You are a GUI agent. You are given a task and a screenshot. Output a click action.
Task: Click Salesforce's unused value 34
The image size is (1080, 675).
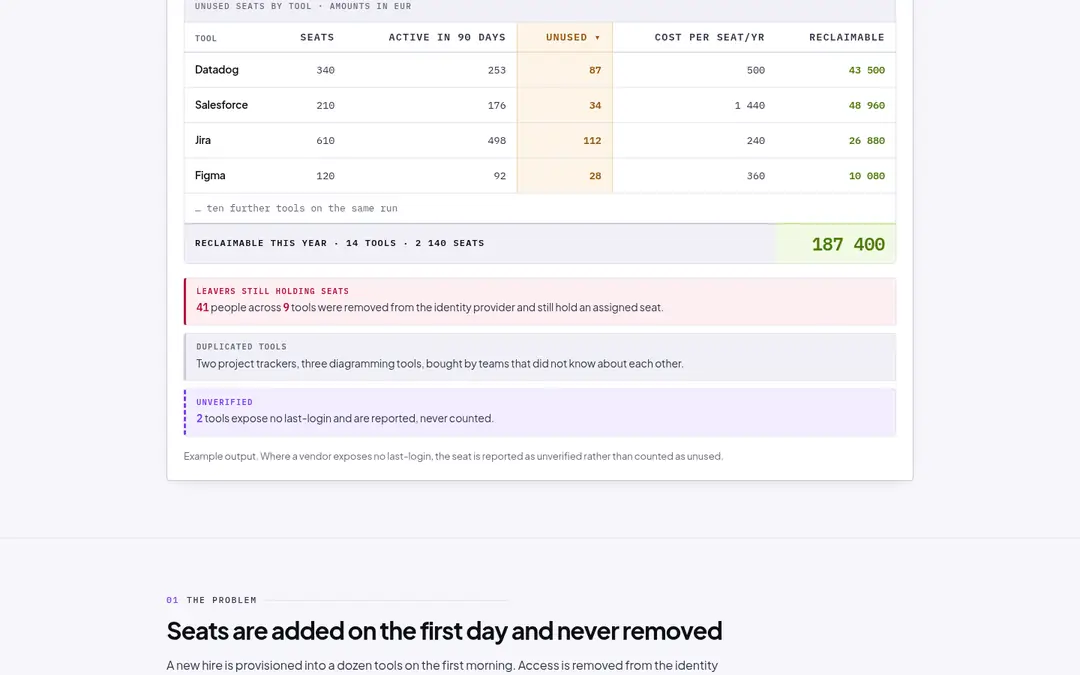(x=595, y=105)
